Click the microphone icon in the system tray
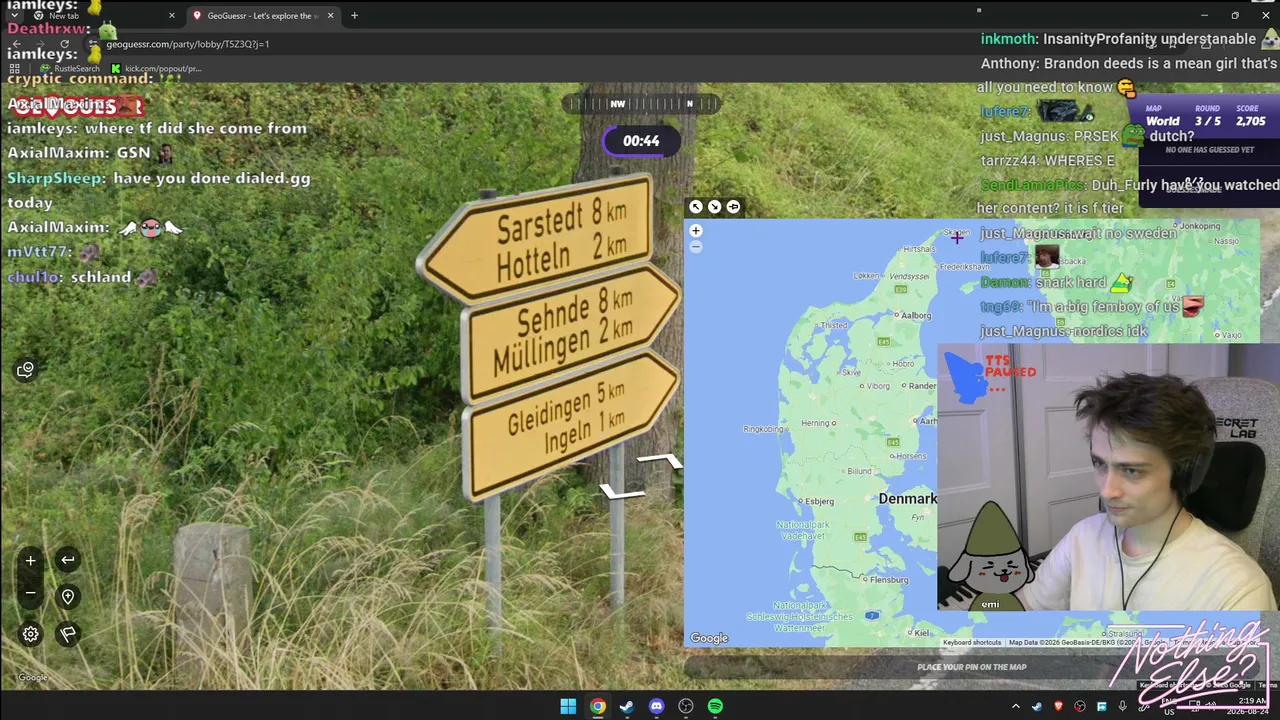This screenshot has height=720, width=1280. (x=1122, y=707)
